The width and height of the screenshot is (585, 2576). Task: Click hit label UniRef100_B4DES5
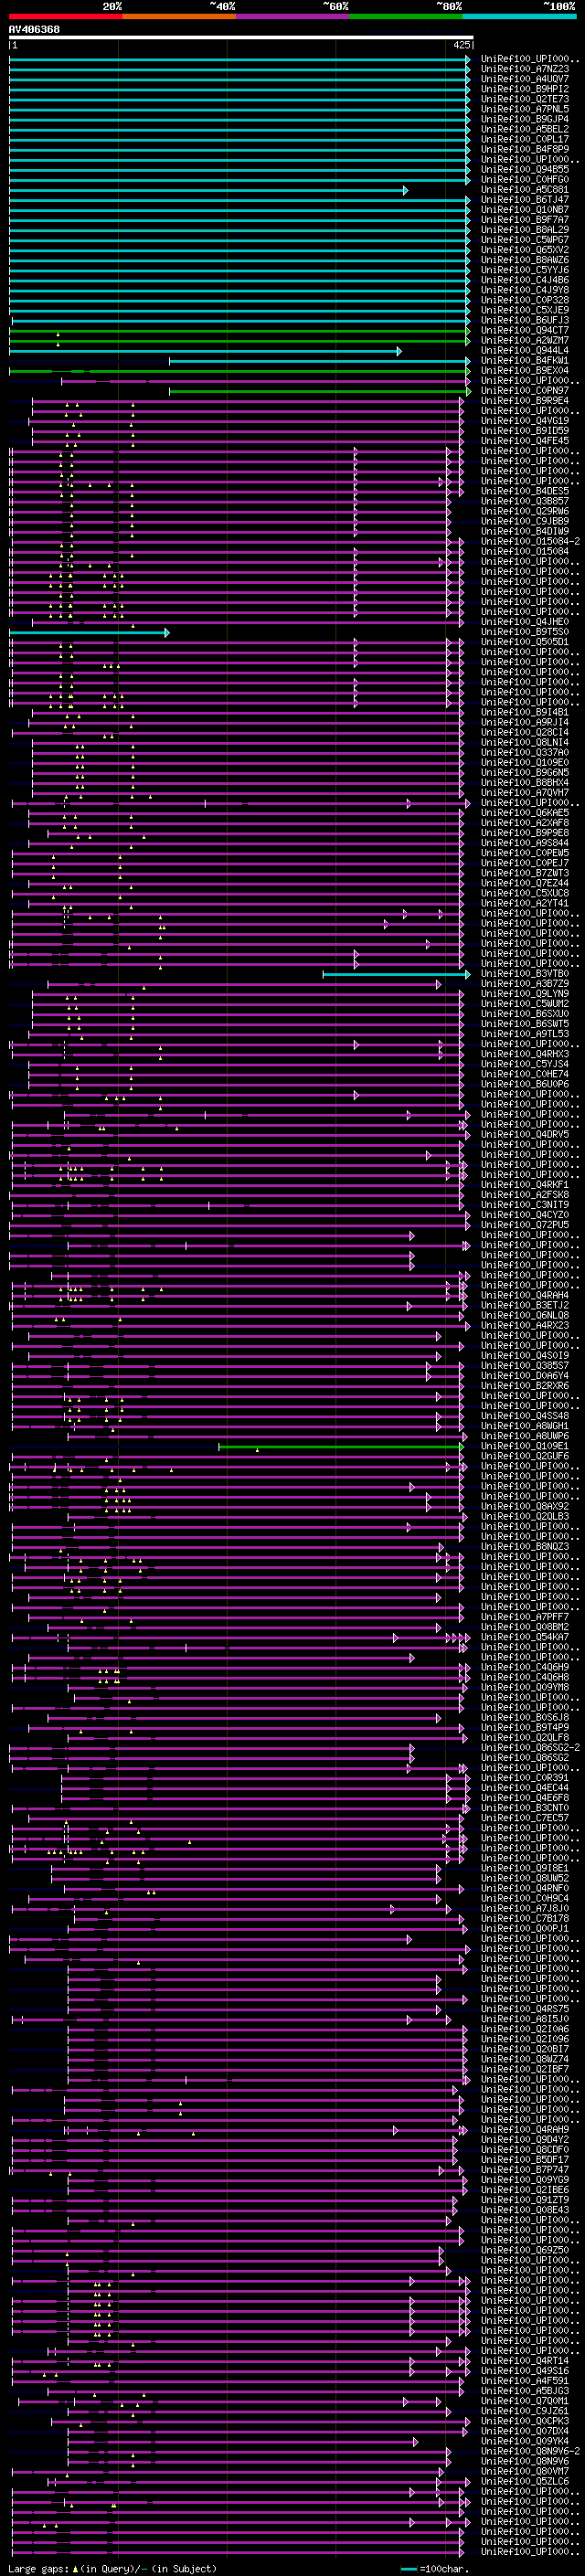(x=525, y=491)
